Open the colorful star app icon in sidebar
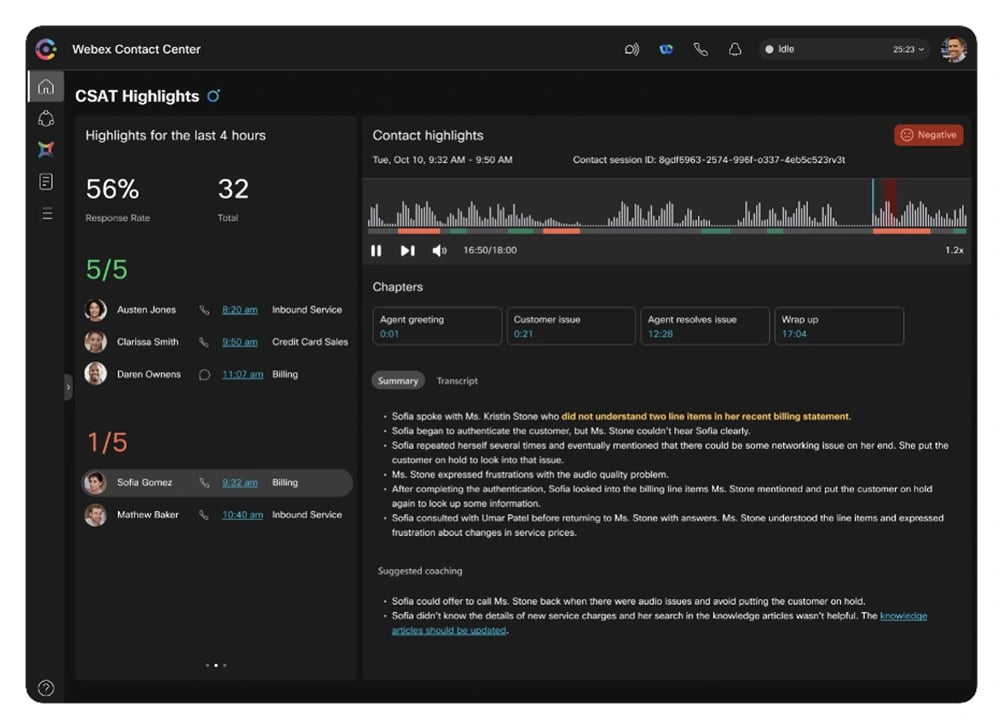Image resolution: width=1000 pixels, height=725 pixels. (x=46, y=149)
